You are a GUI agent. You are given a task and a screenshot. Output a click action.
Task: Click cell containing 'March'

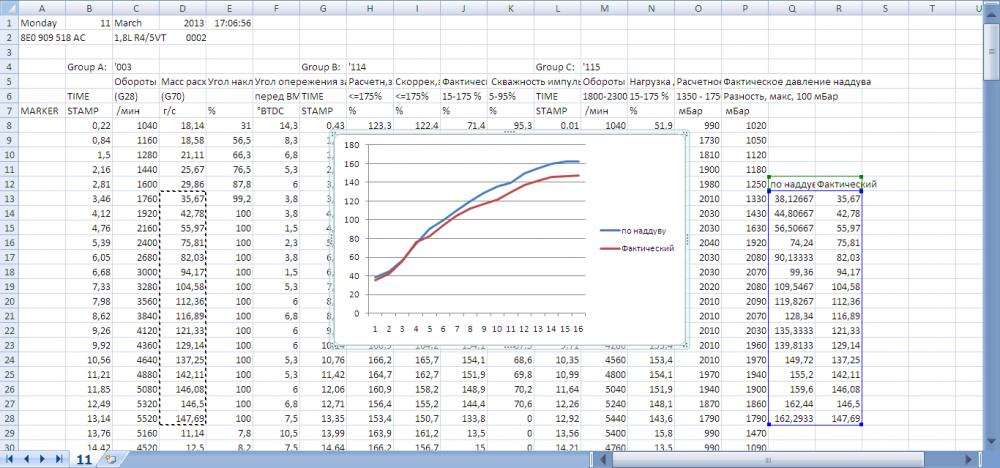[136, 23]
